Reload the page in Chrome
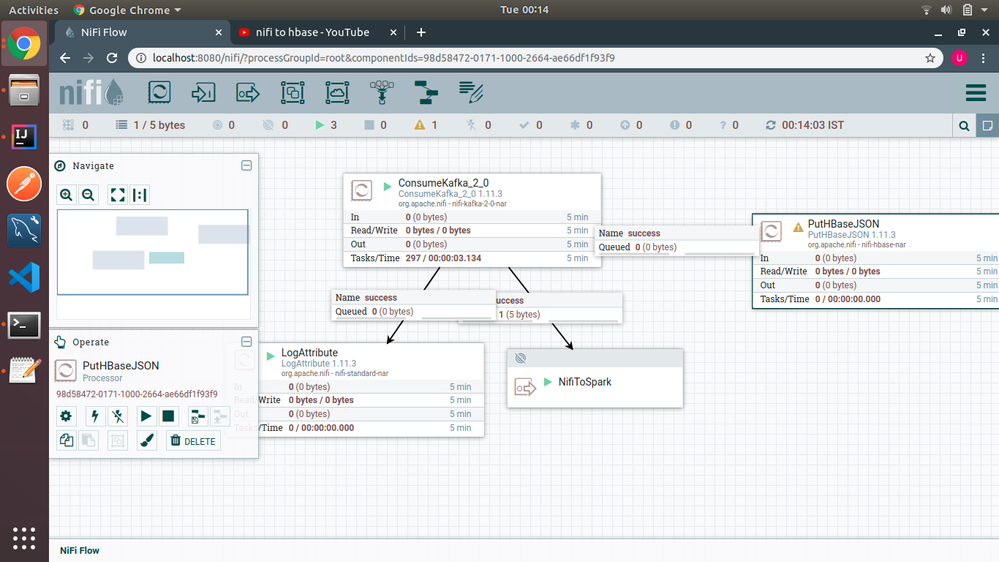 point(112,58)
